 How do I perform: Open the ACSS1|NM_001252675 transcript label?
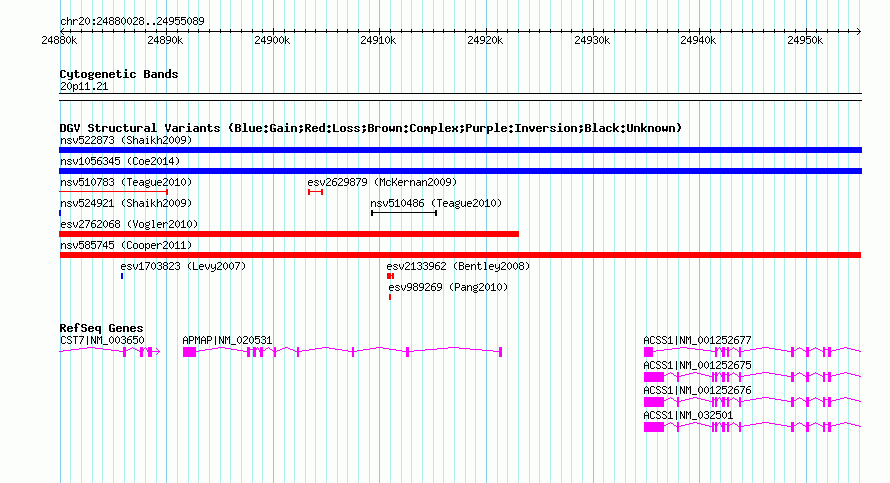click(x=697, y=365)
